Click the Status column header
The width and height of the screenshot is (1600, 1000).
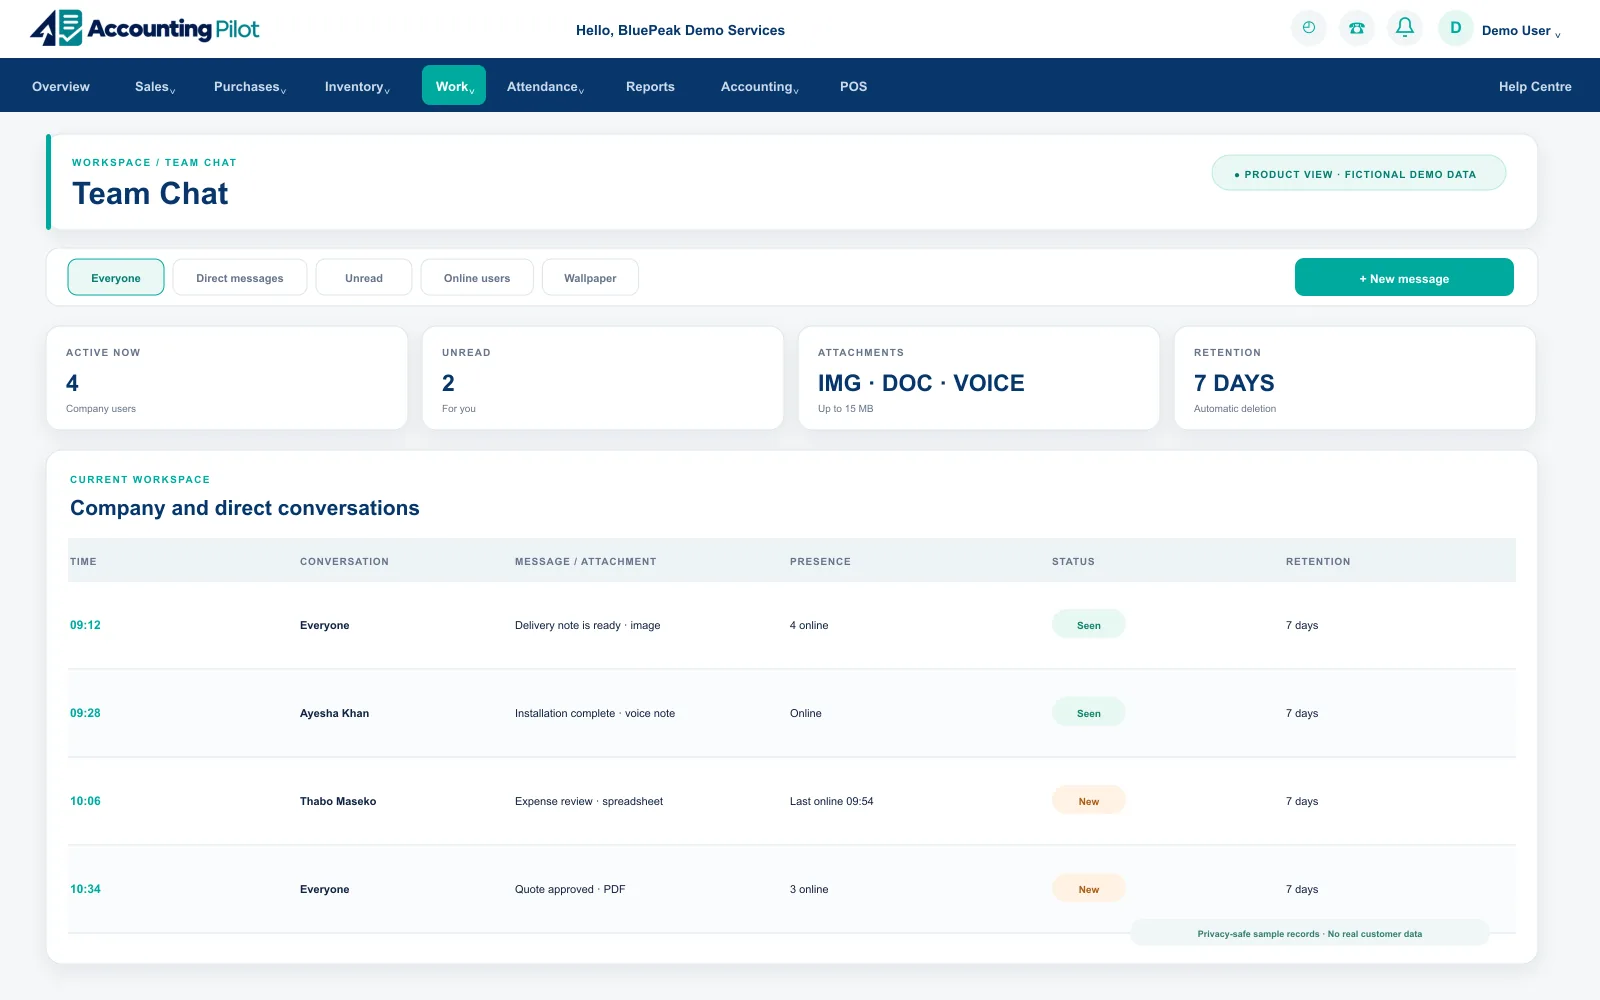coord(1073,561)
